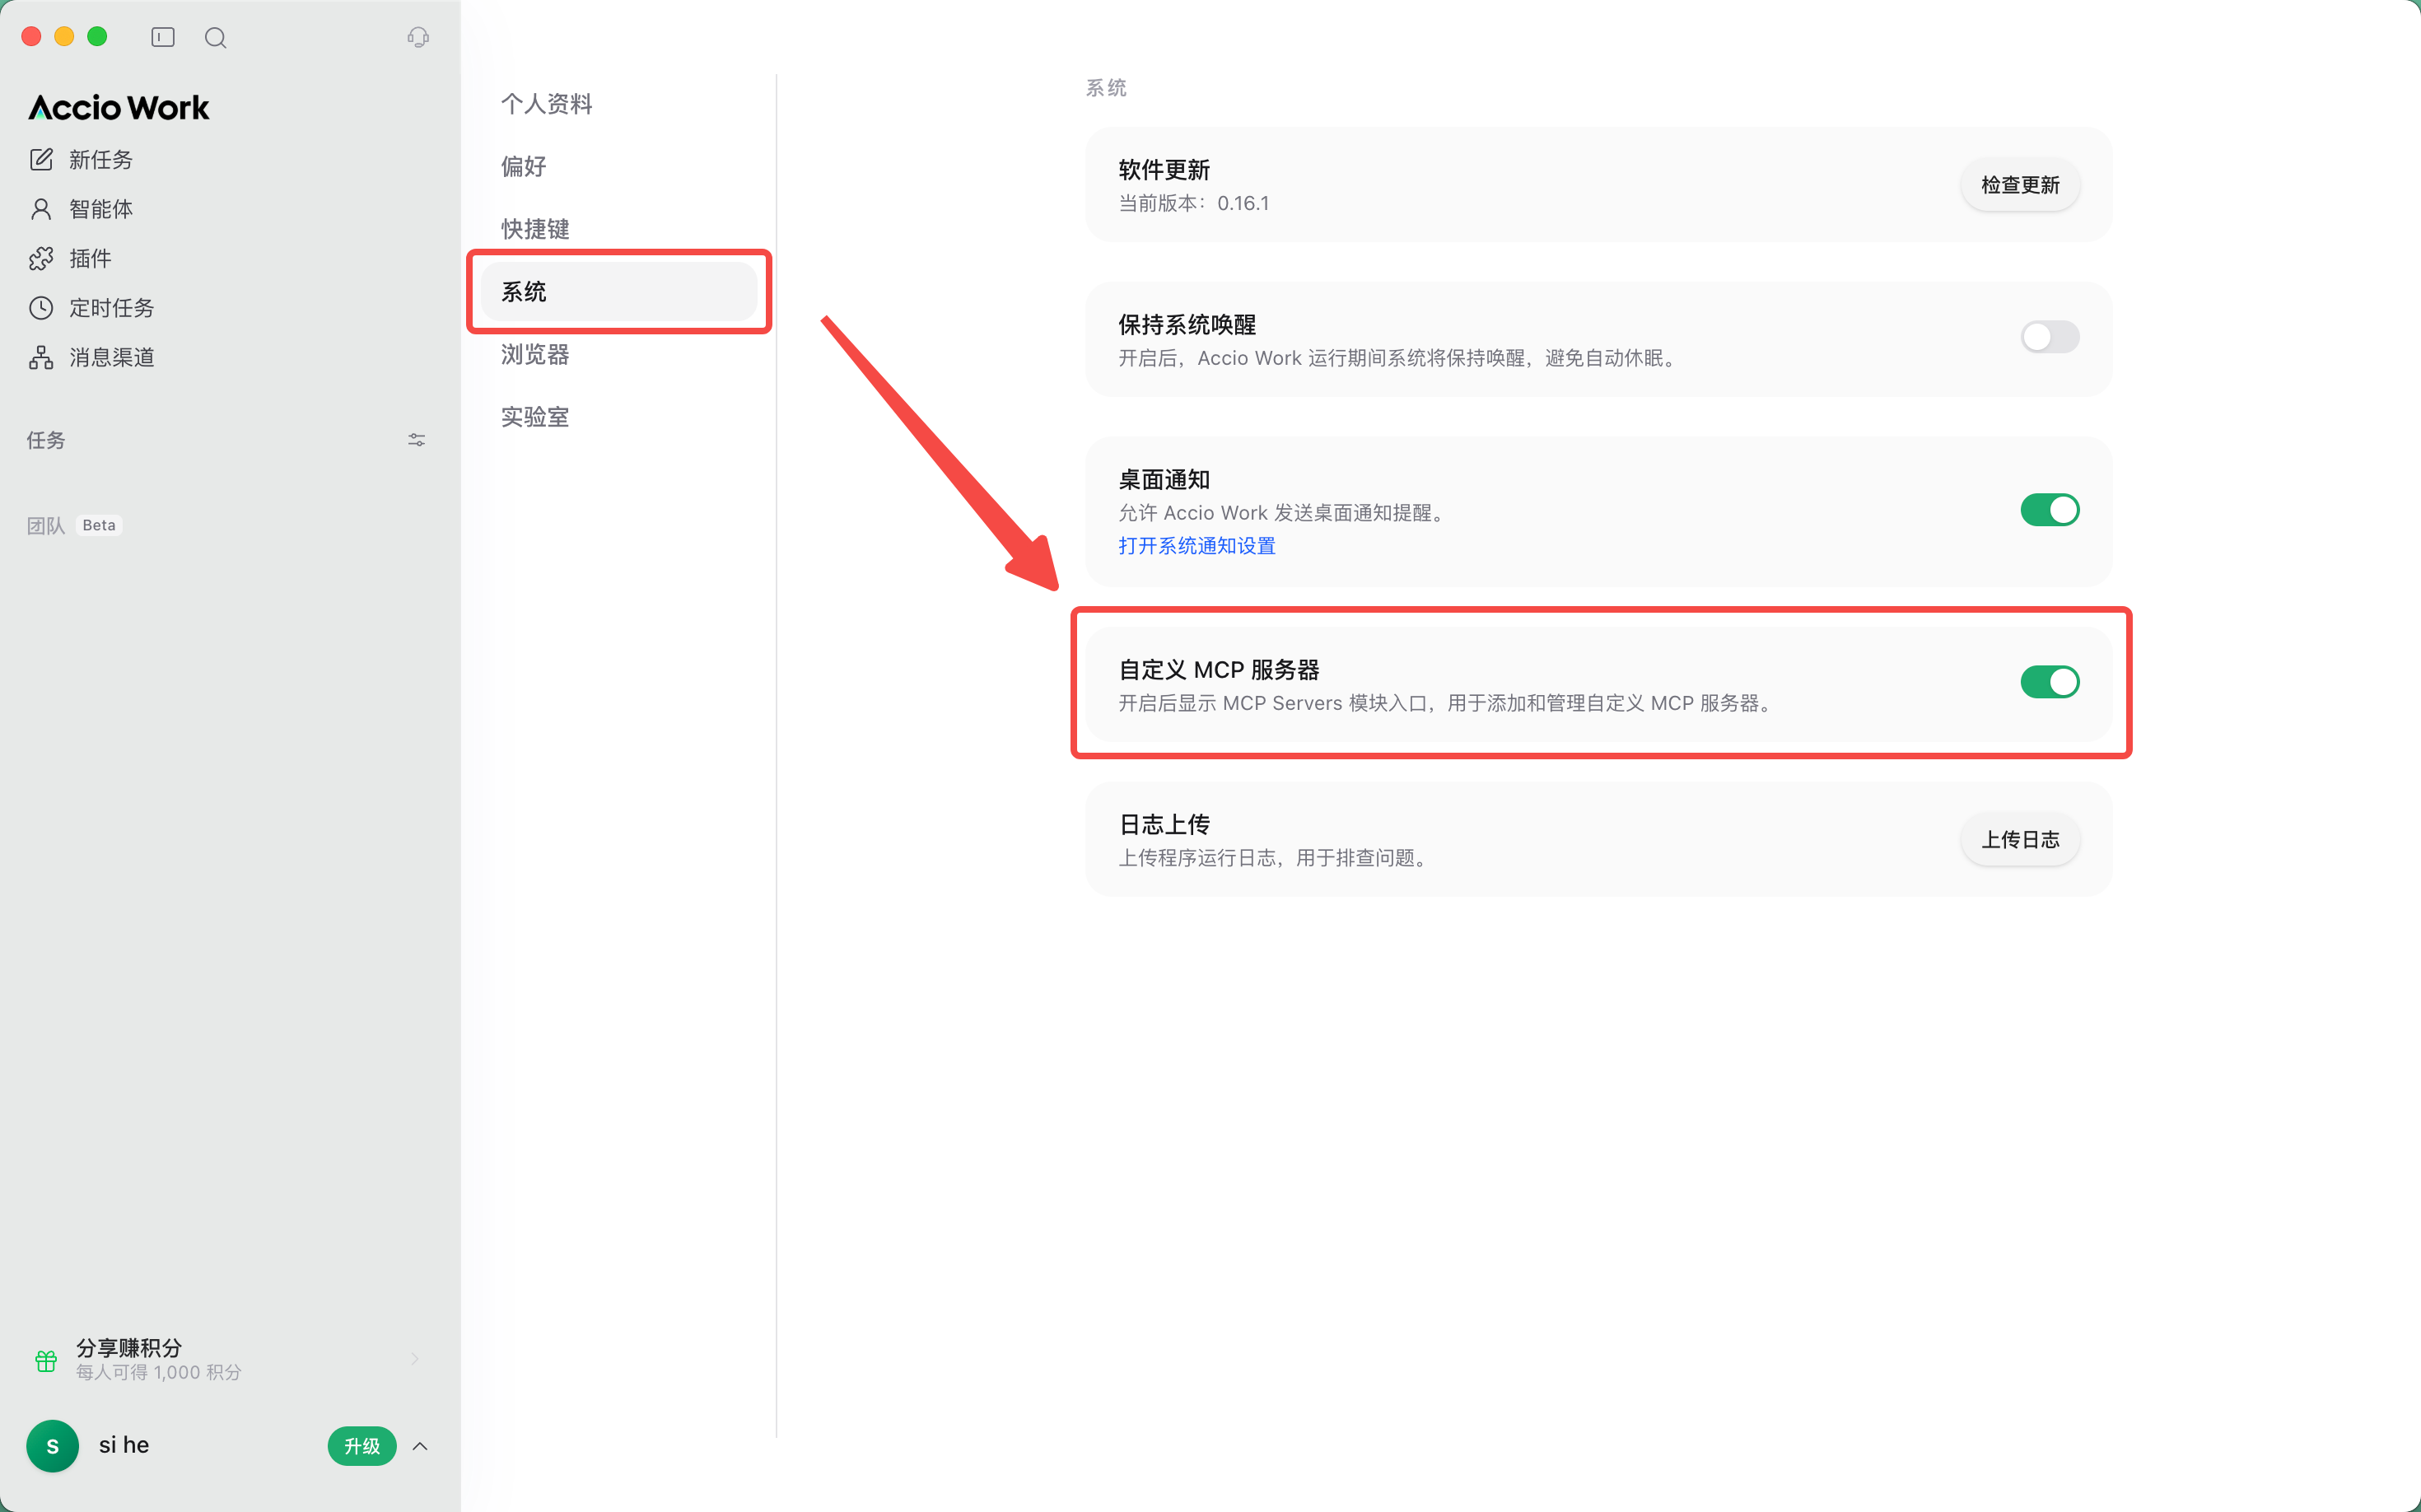
Task: Click the Beta badge
Action: (99, 525)
